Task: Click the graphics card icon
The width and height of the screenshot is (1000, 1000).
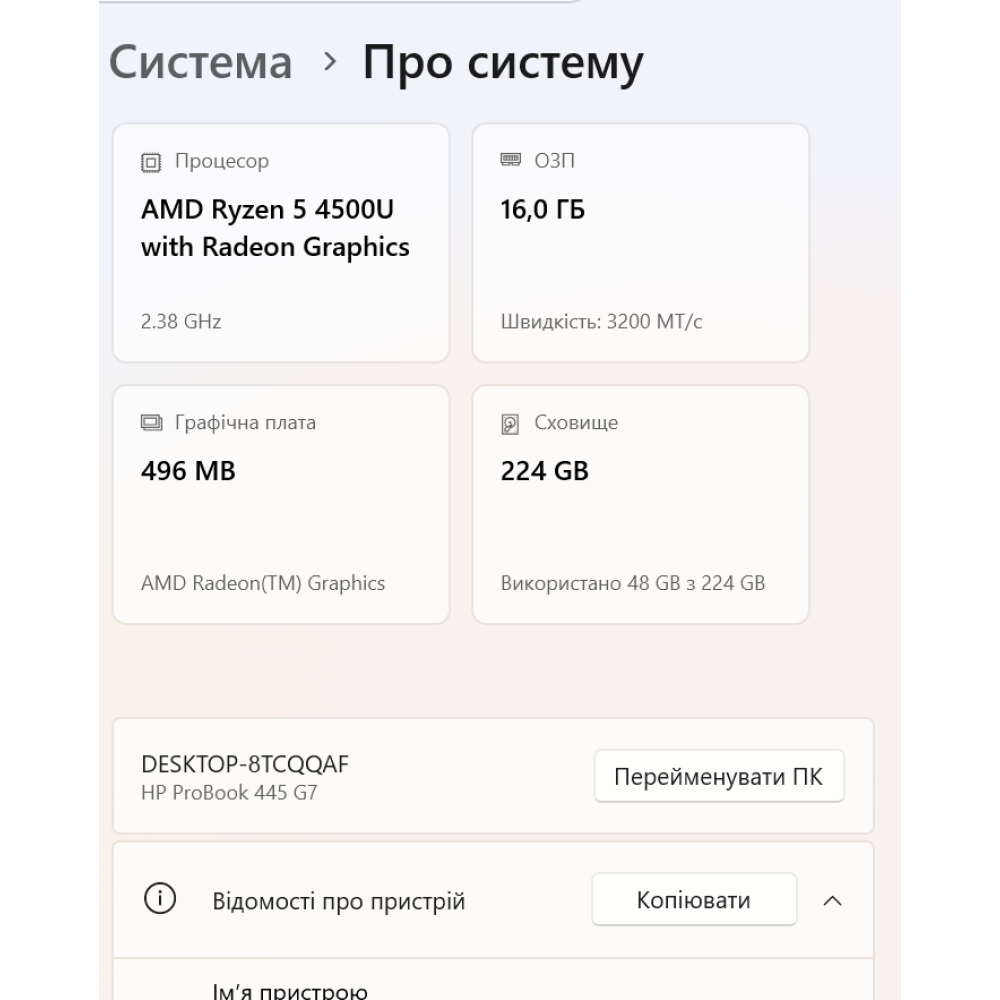Action: click(x=151, y=423)
